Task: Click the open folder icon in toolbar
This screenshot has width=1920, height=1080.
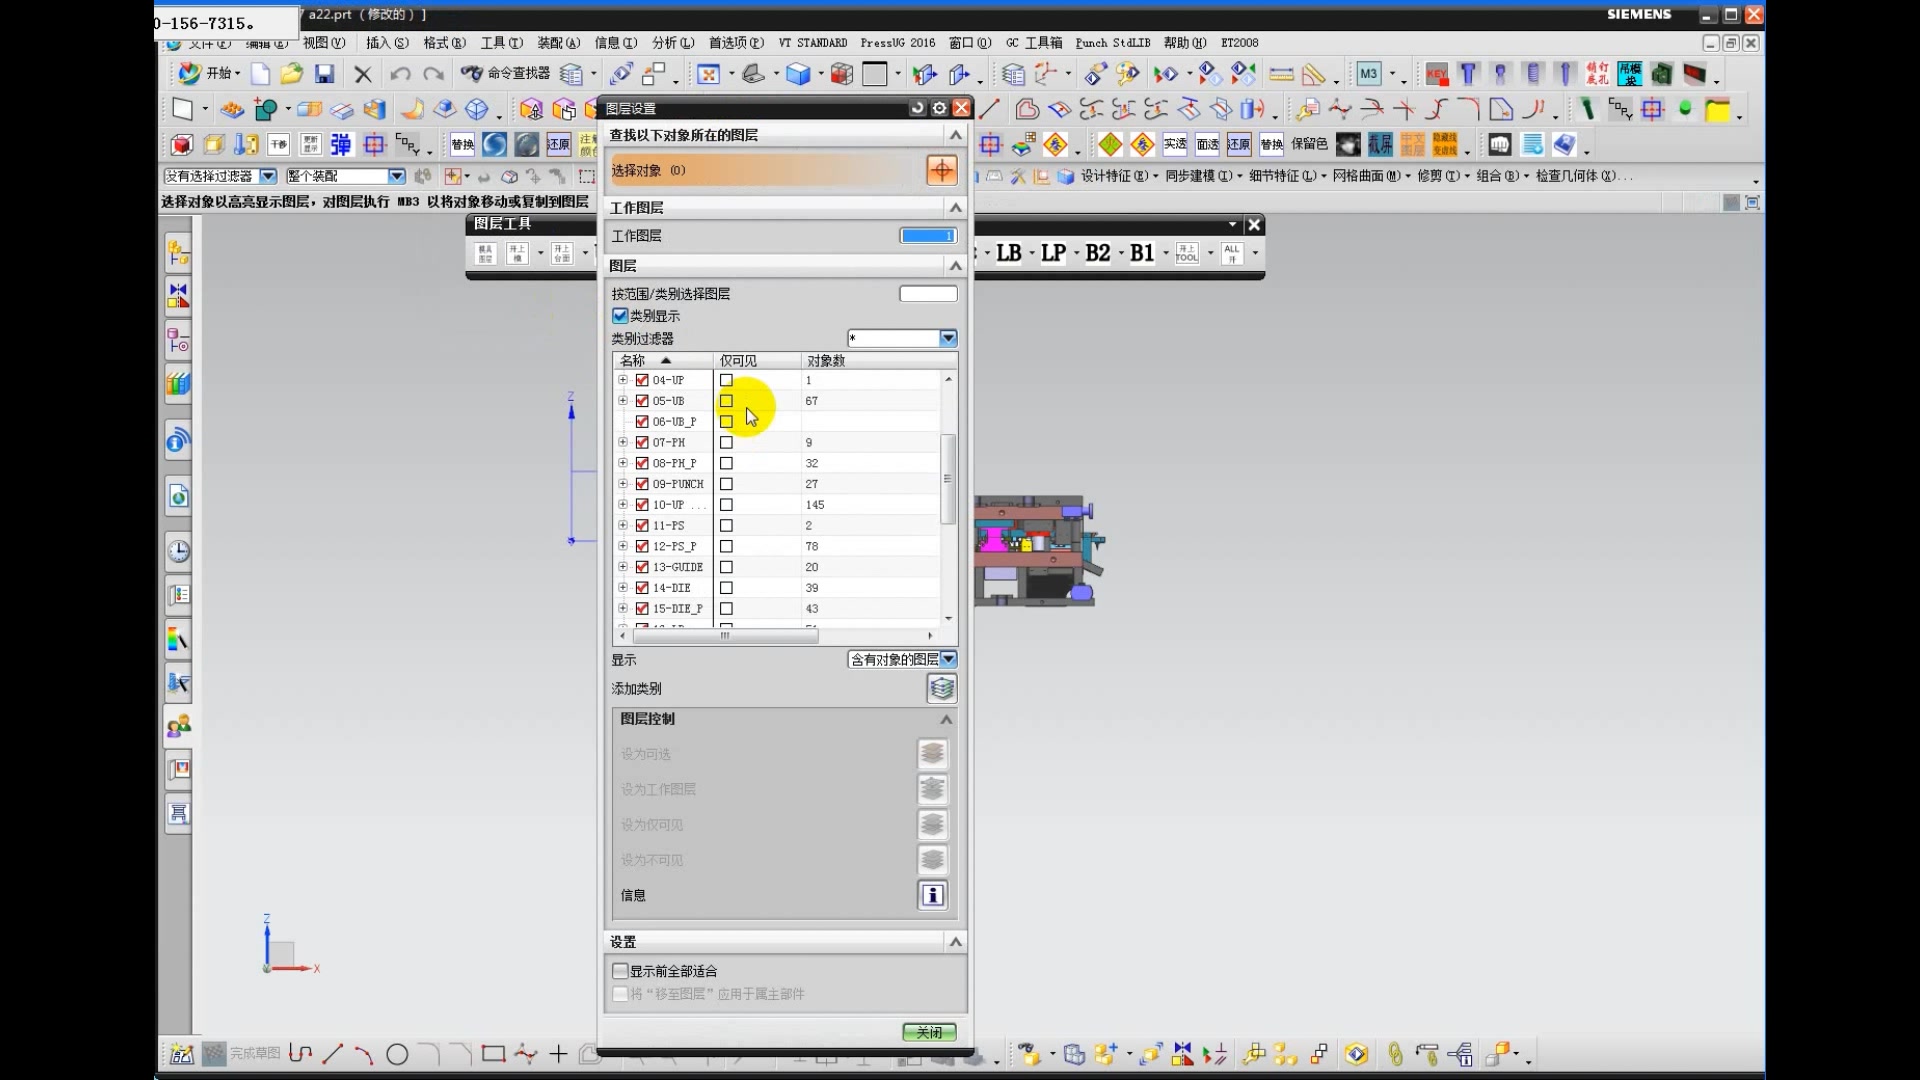Action: tap(291, 74)
